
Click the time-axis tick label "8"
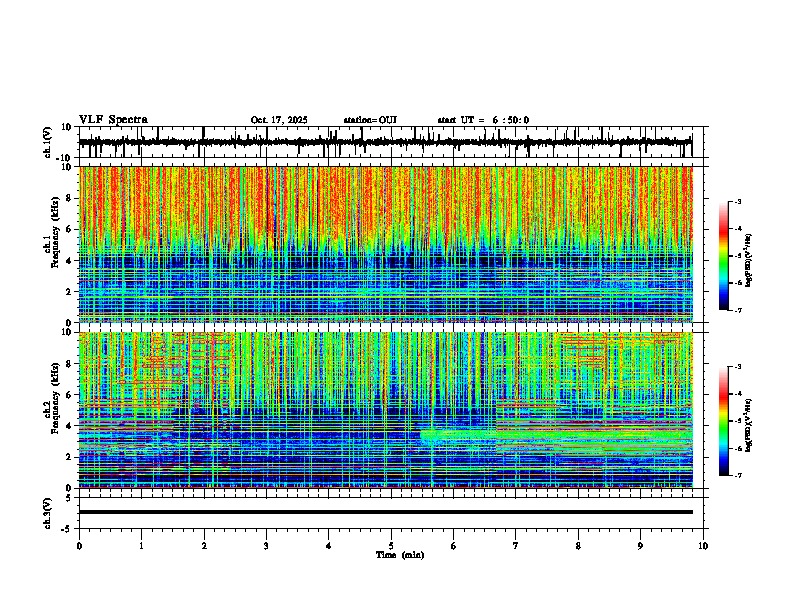(578, 546)
